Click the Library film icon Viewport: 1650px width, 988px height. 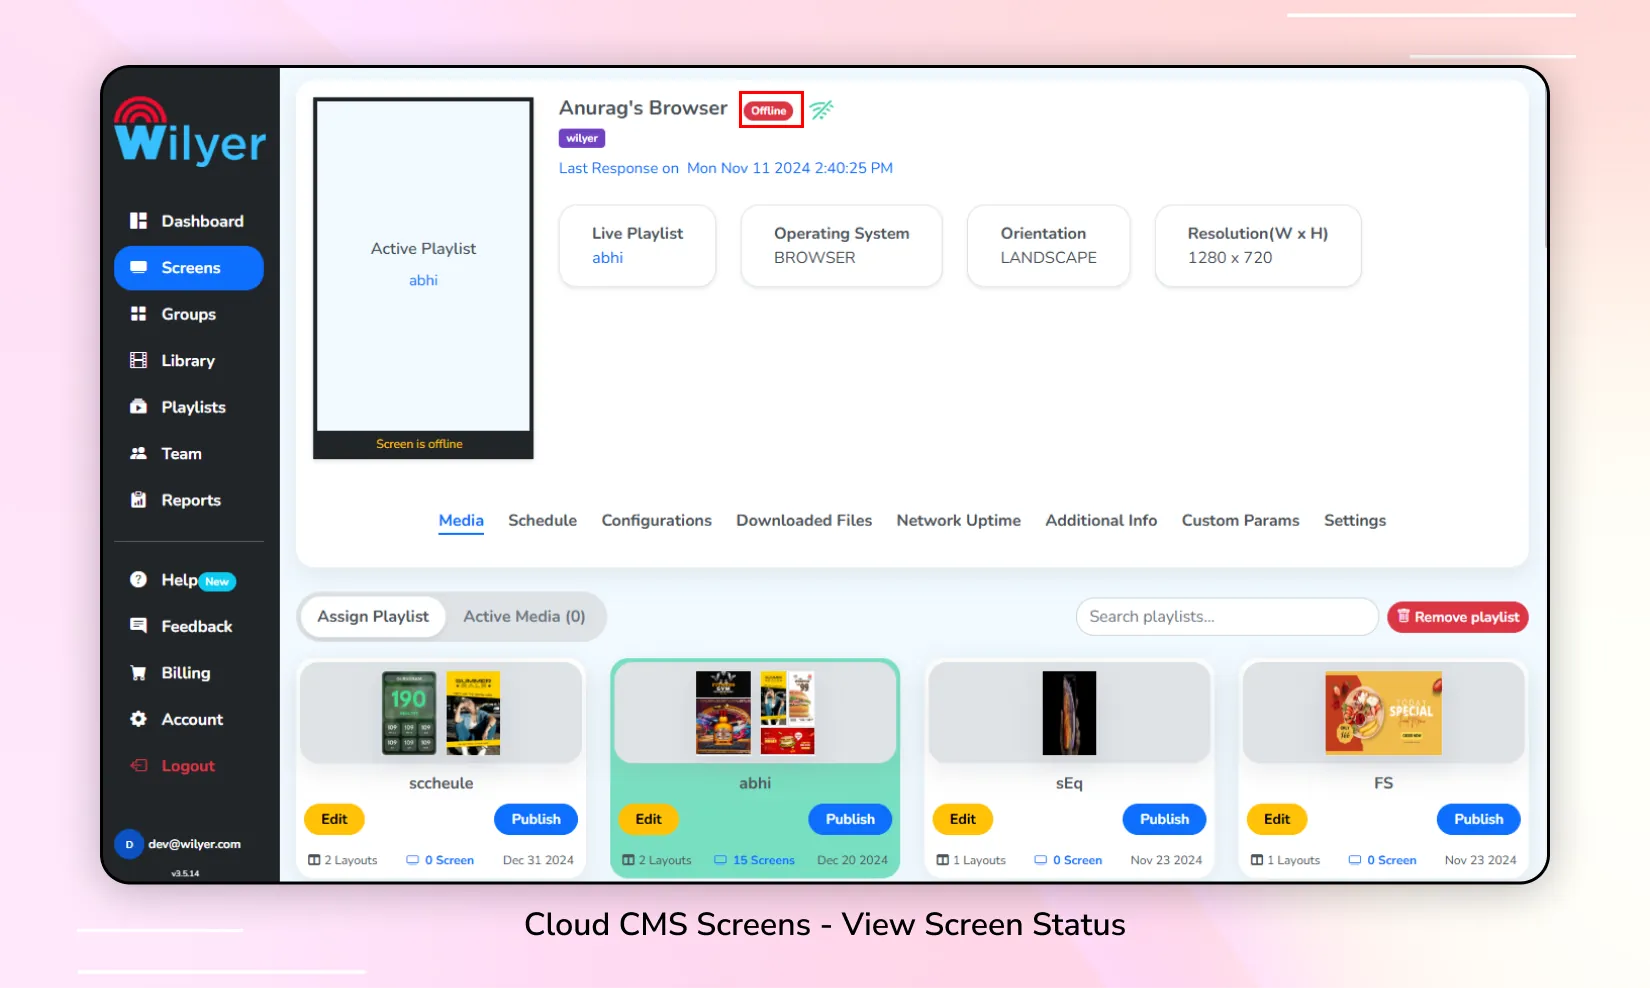coord(138,360)
